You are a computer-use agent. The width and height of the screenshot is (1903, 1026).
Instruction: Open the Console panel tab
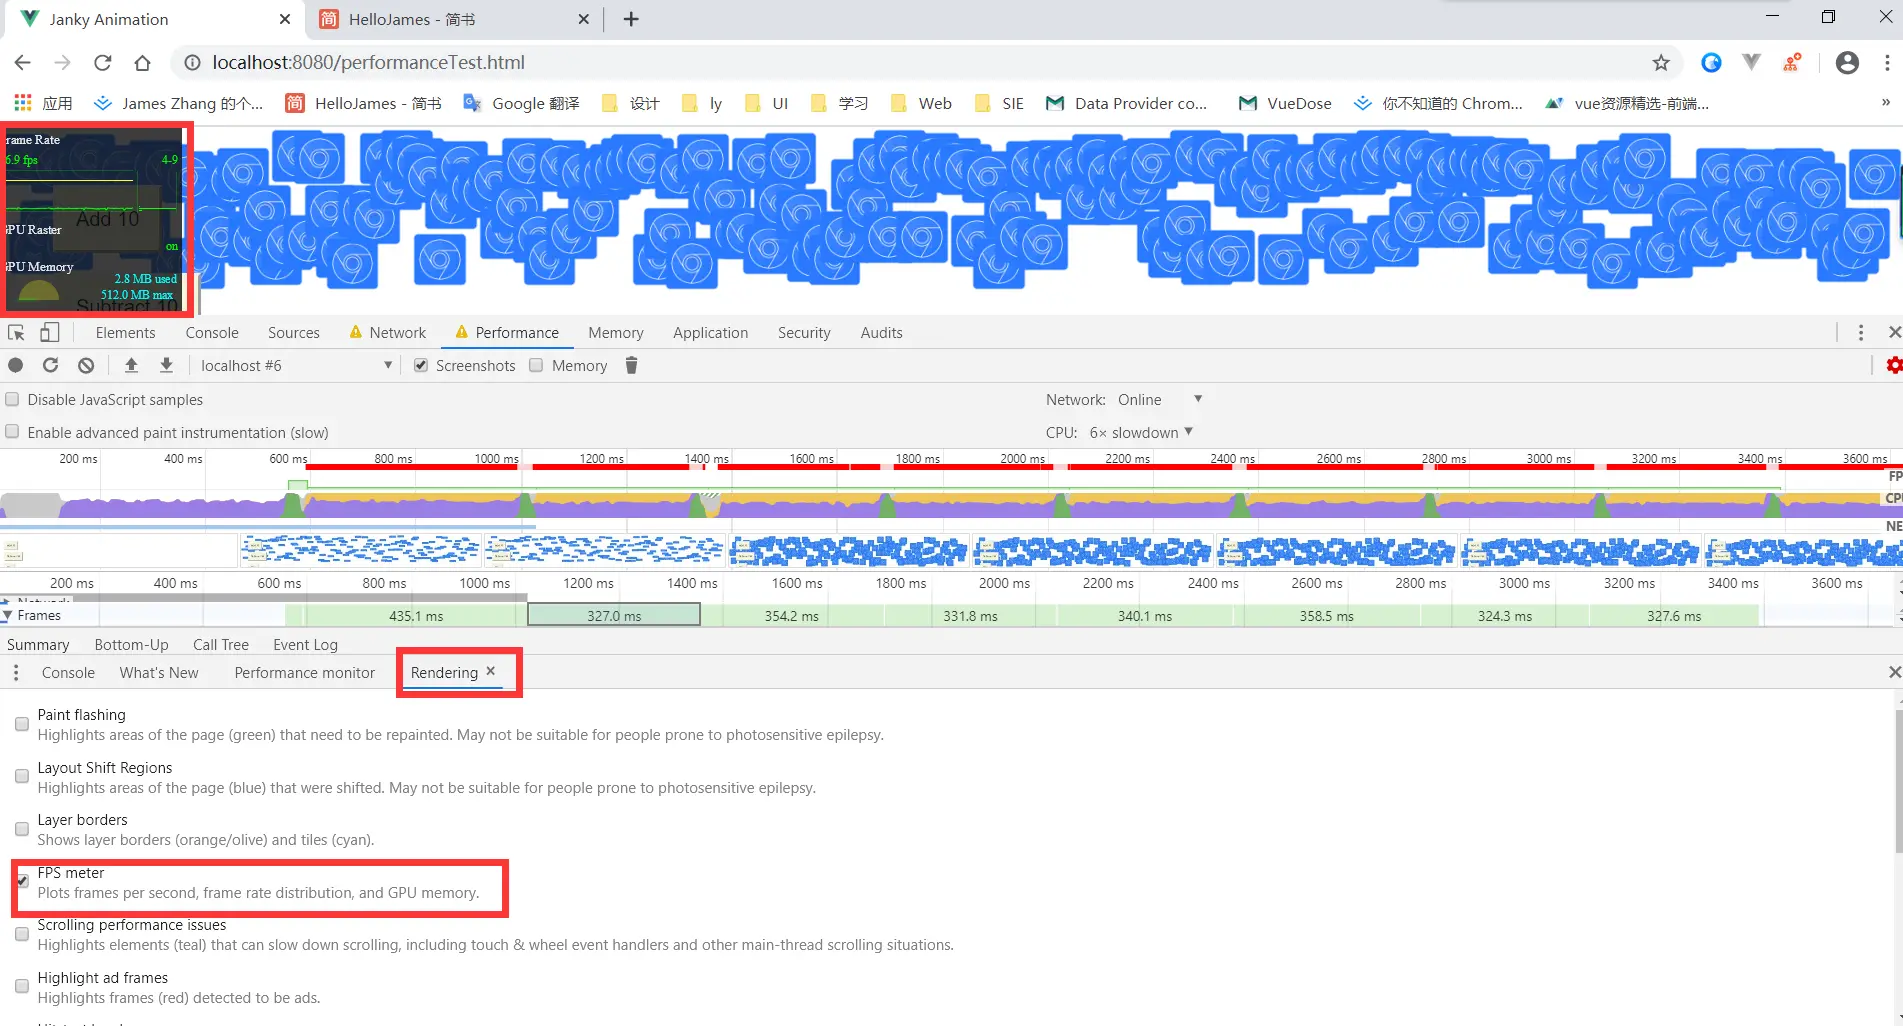pos(212,333)
